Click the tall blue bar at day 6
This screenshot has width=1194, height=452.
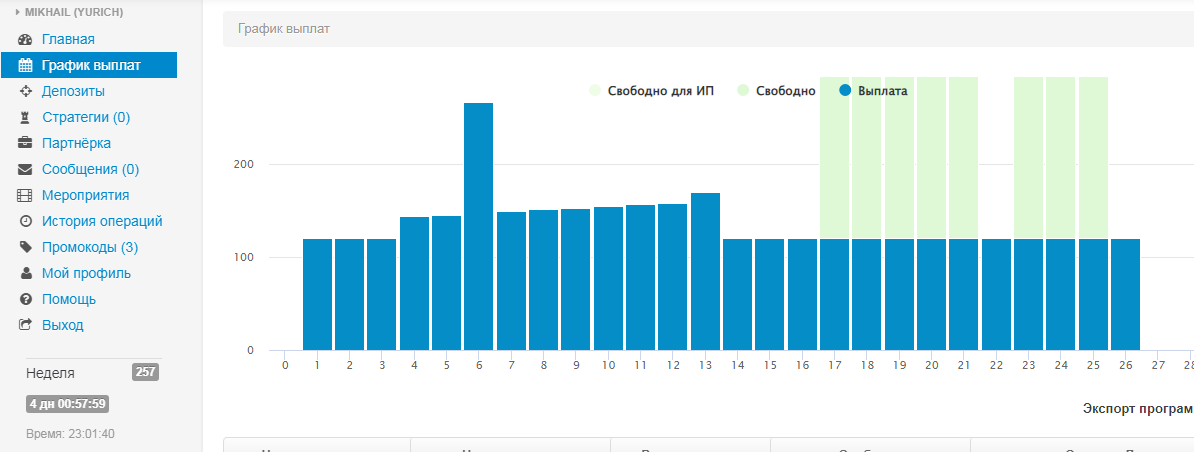click(x=478, y=226)
